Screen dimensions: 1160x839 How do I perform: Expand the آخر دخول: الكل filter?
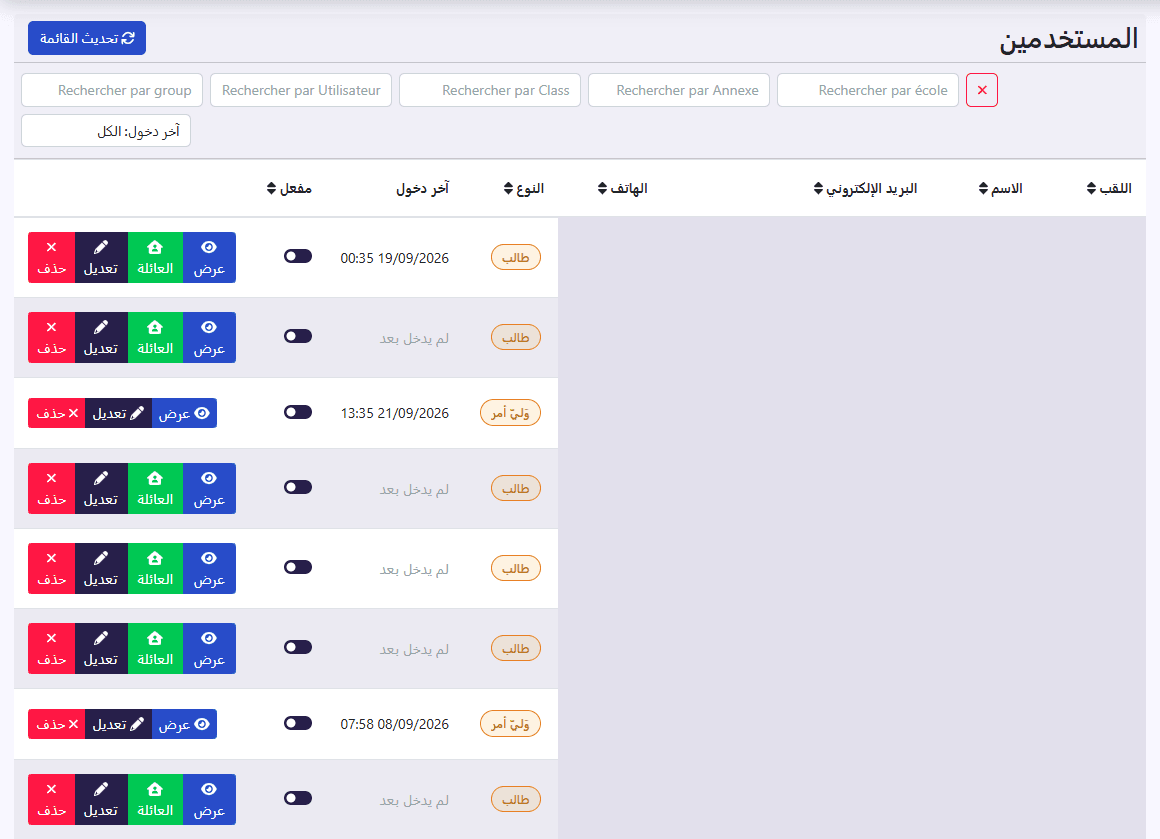pyautogui.click(x=106, y=131)
